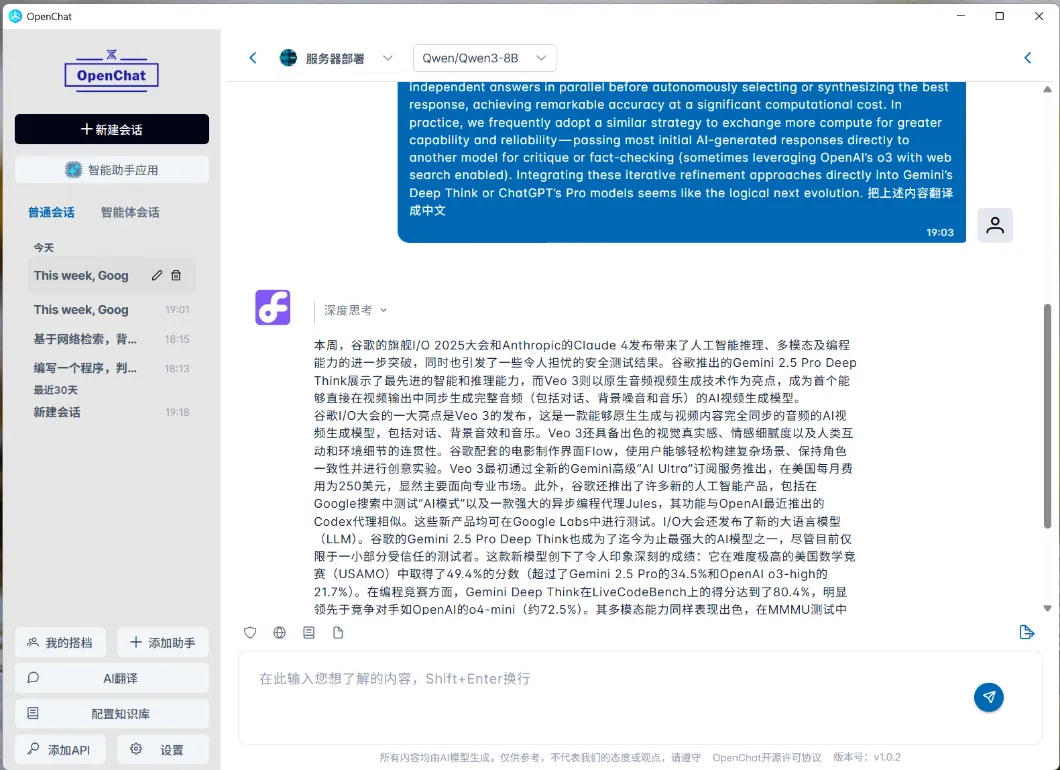
Task: Click the message input field
Action: [x=640, y=698]
